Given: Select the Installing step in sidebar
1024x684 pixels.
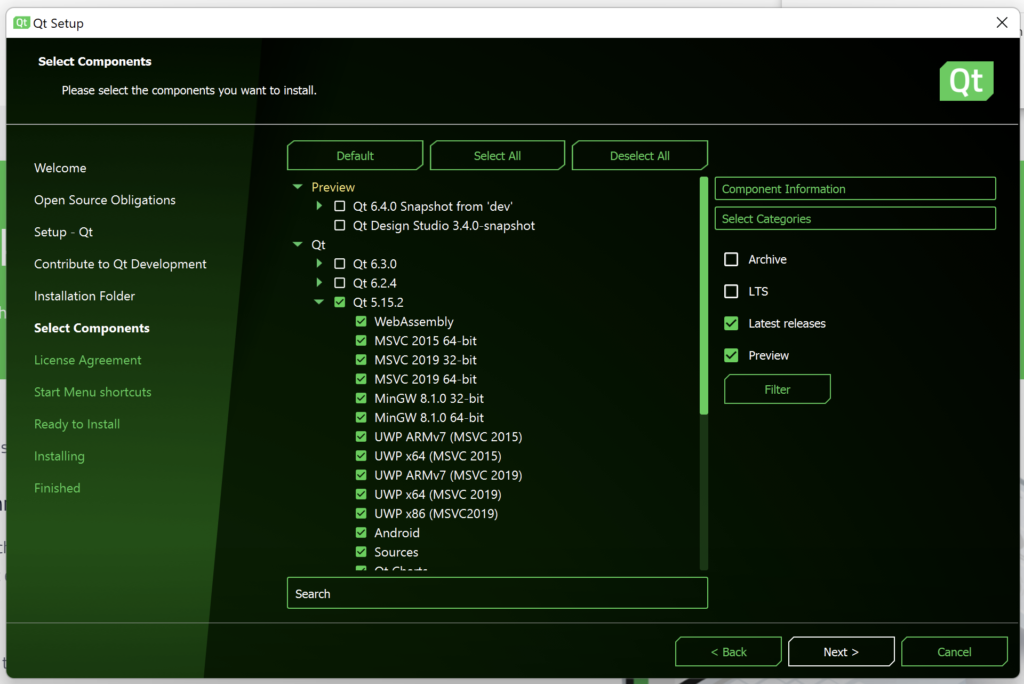Looking at the screenshot, I should point(59,456).
